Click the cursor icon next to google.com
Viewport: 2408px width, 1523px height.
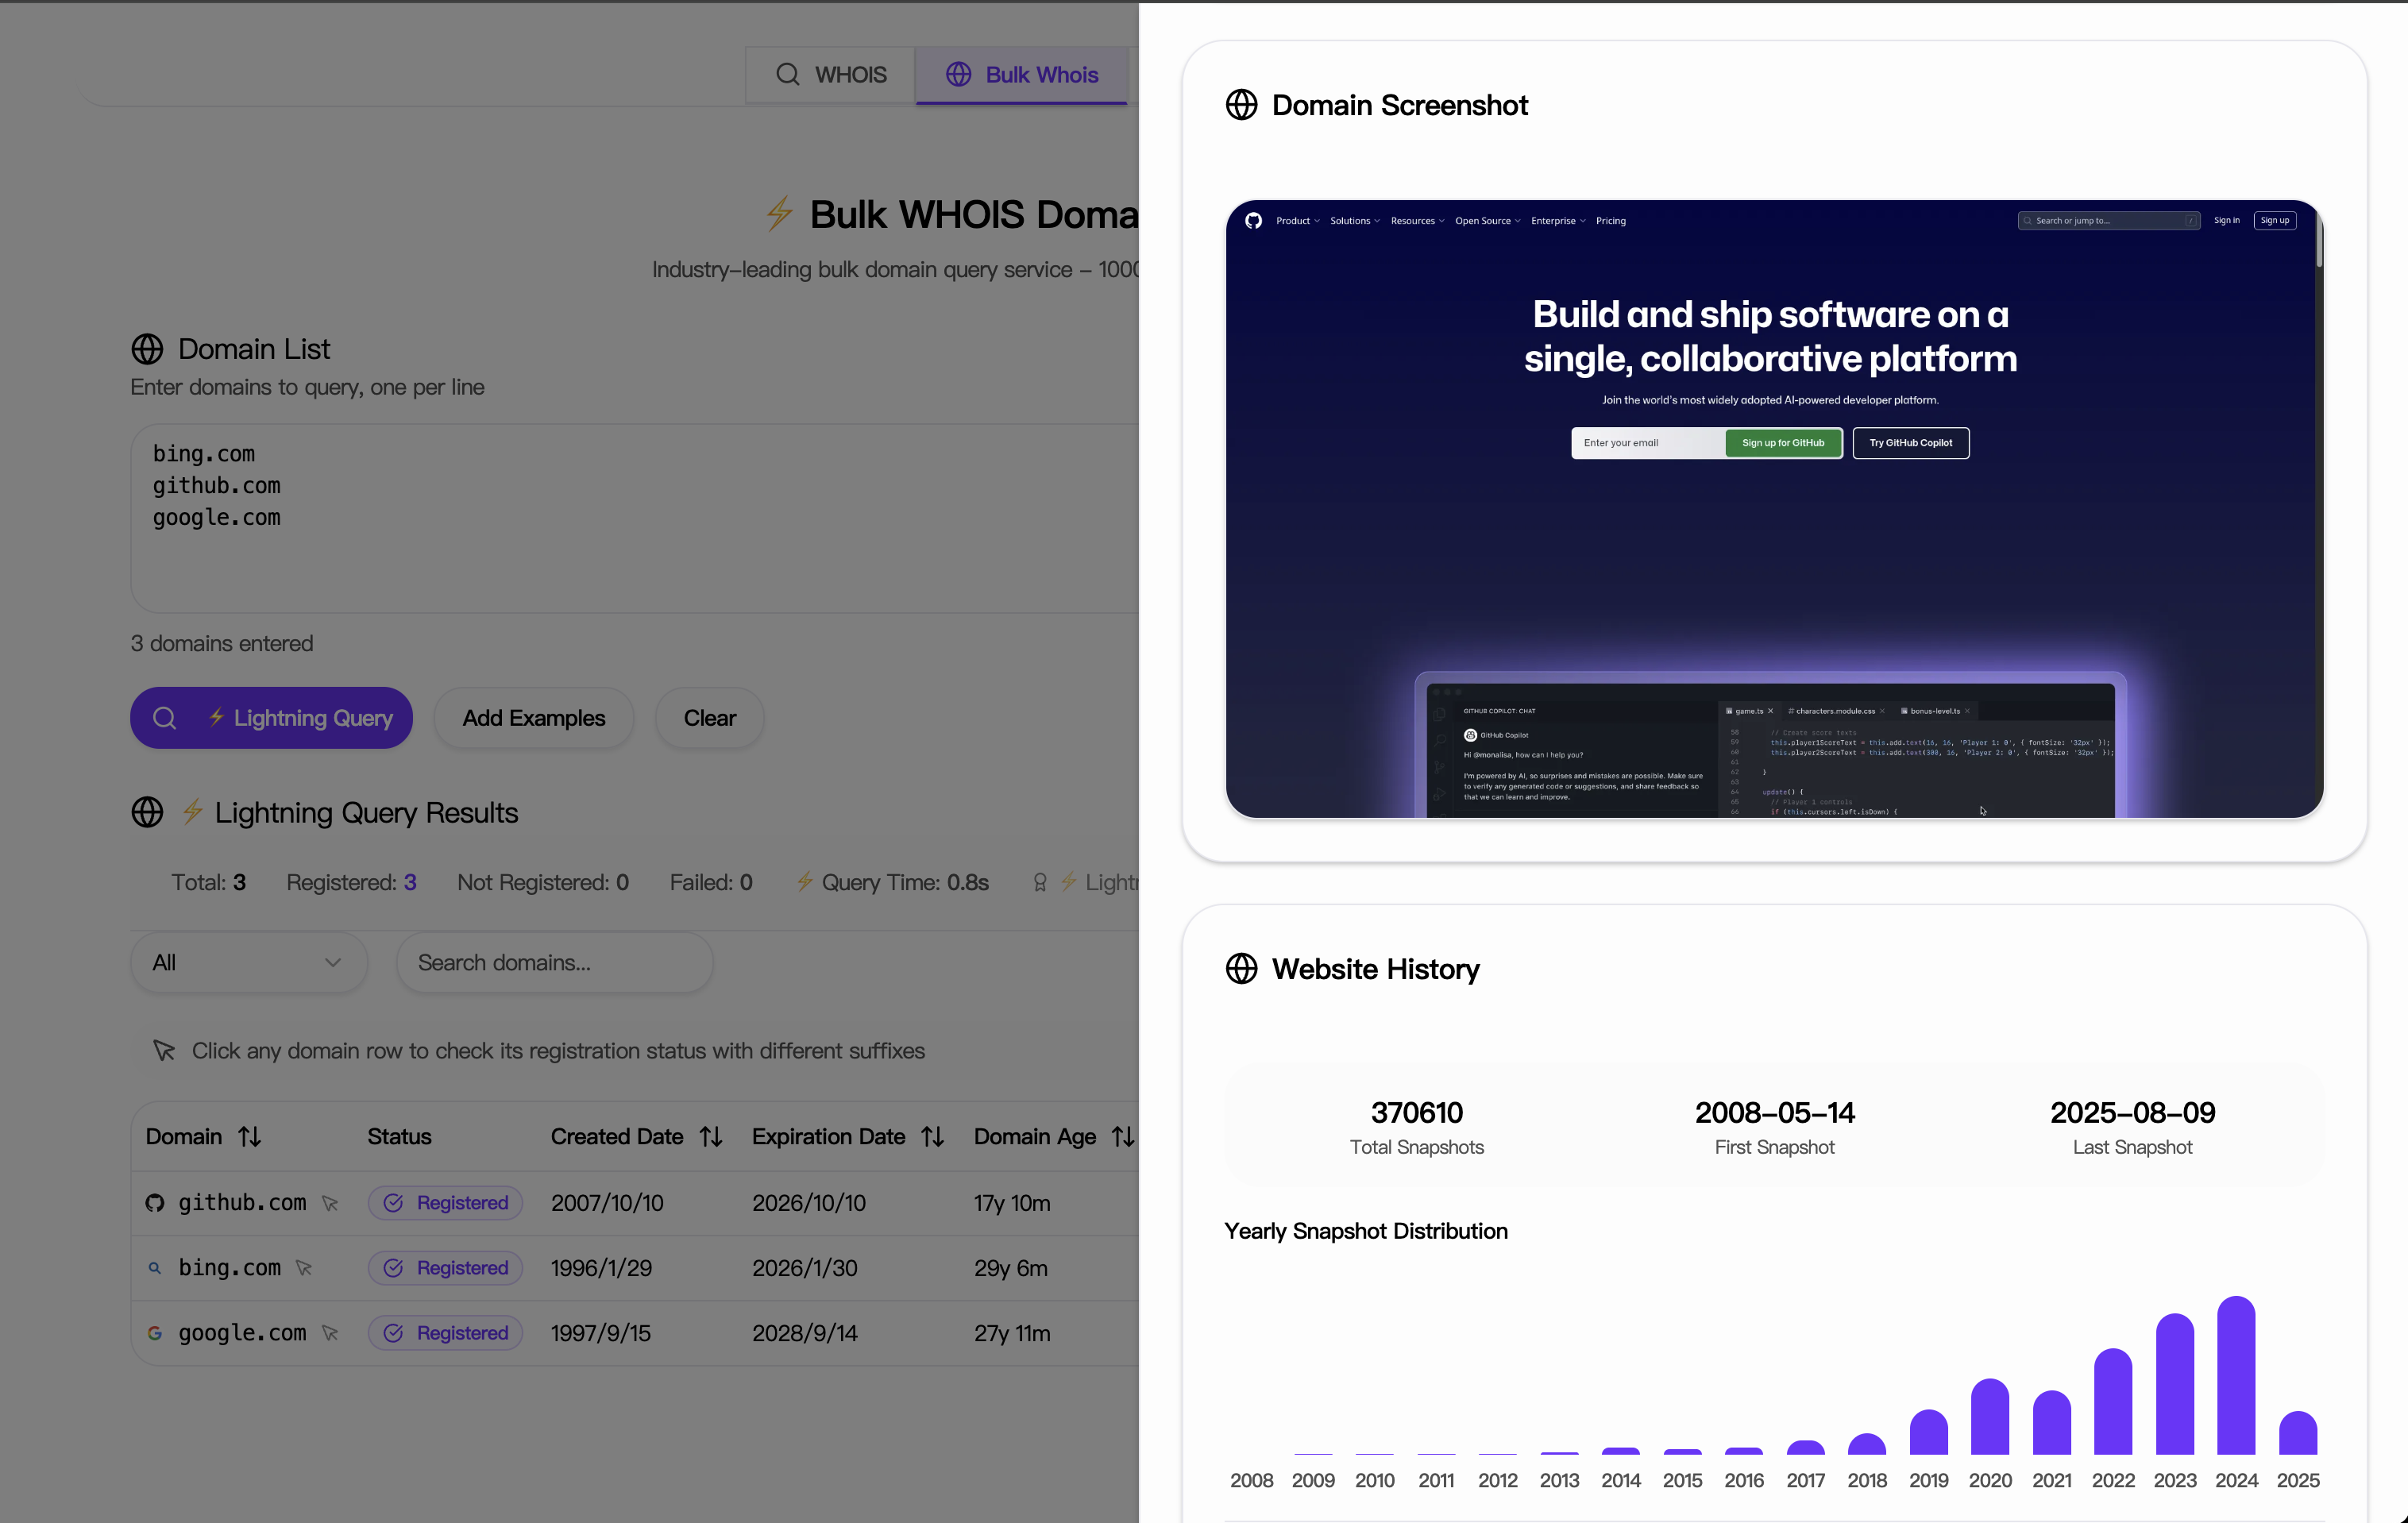pos(330,1334)
